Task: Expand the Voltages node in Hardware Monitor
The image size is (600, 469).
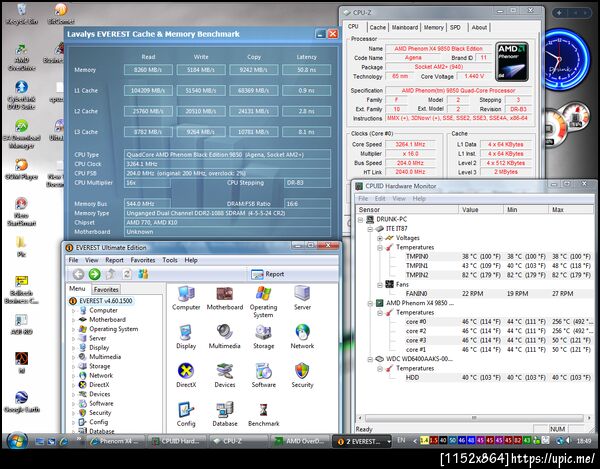Action: [x=380, y=238]
